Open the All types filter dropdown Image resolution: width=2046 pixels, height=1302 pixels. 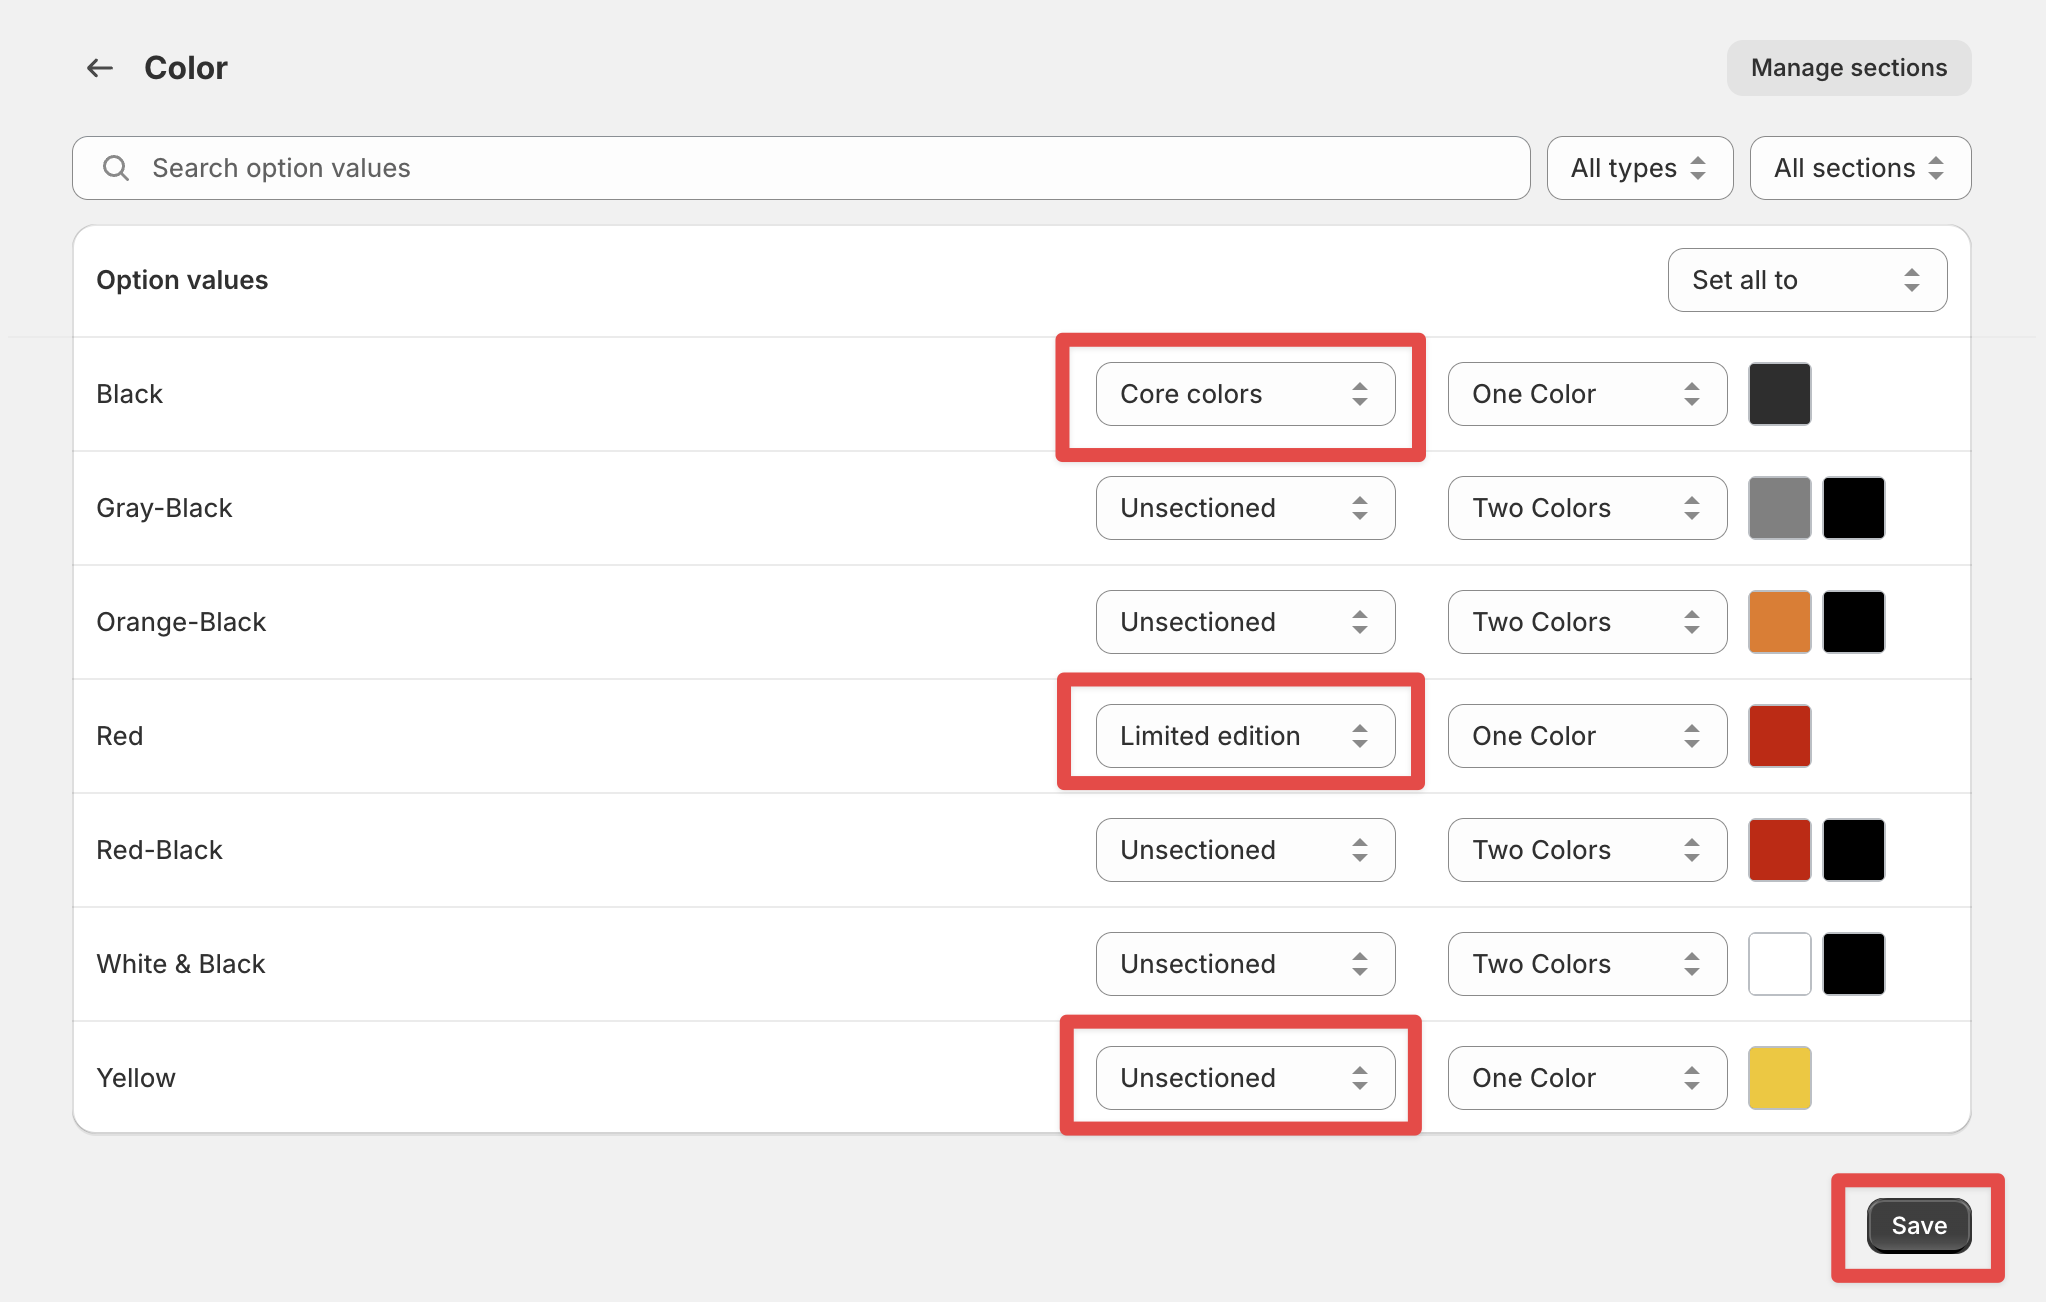point(1638,168)
